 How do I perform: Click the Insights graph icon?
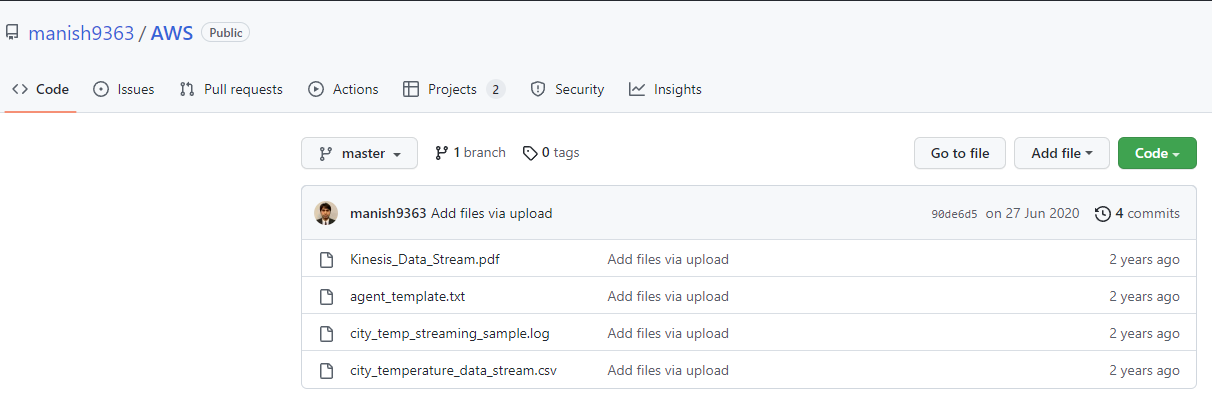637,89
